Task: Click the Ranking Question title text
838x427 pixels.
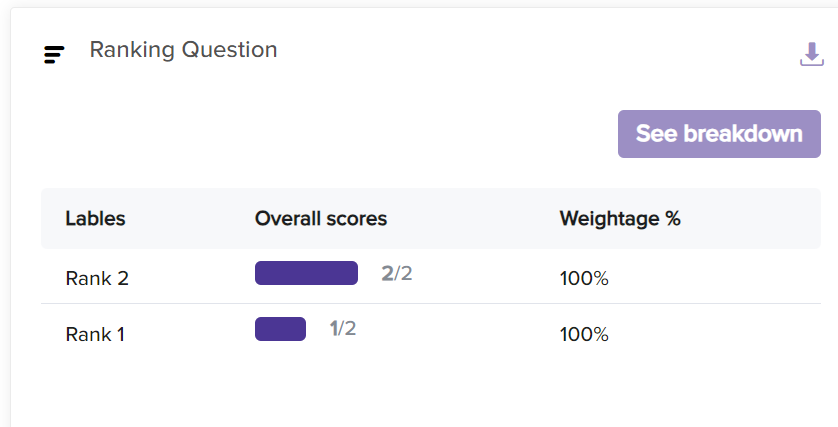Action: point(183,50)
